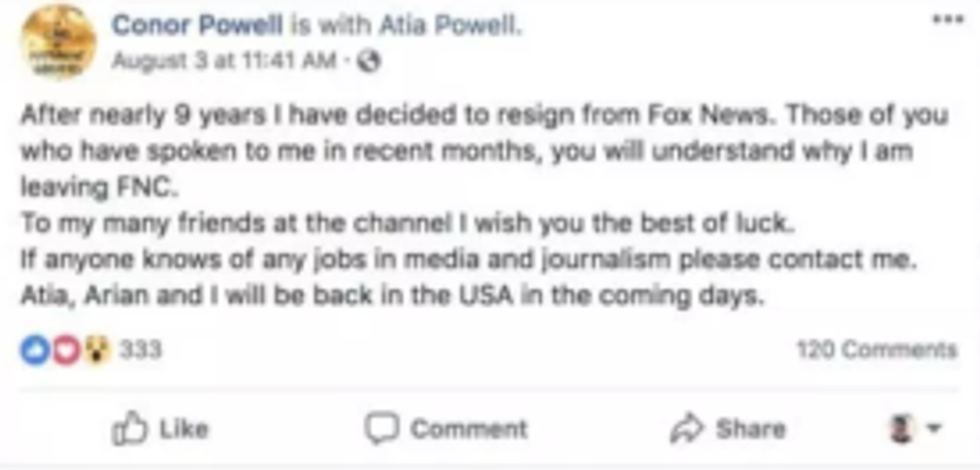View the 333 reactions count
This screenshot has width=980, height=470.
click(x=140, y=351)
